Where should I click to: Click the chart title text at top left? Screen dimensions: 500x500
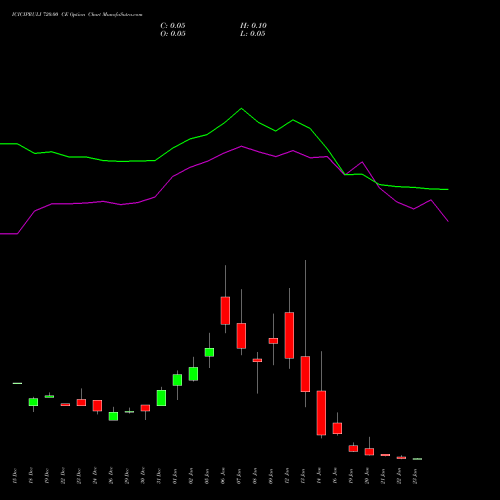(x=77, y=15)
